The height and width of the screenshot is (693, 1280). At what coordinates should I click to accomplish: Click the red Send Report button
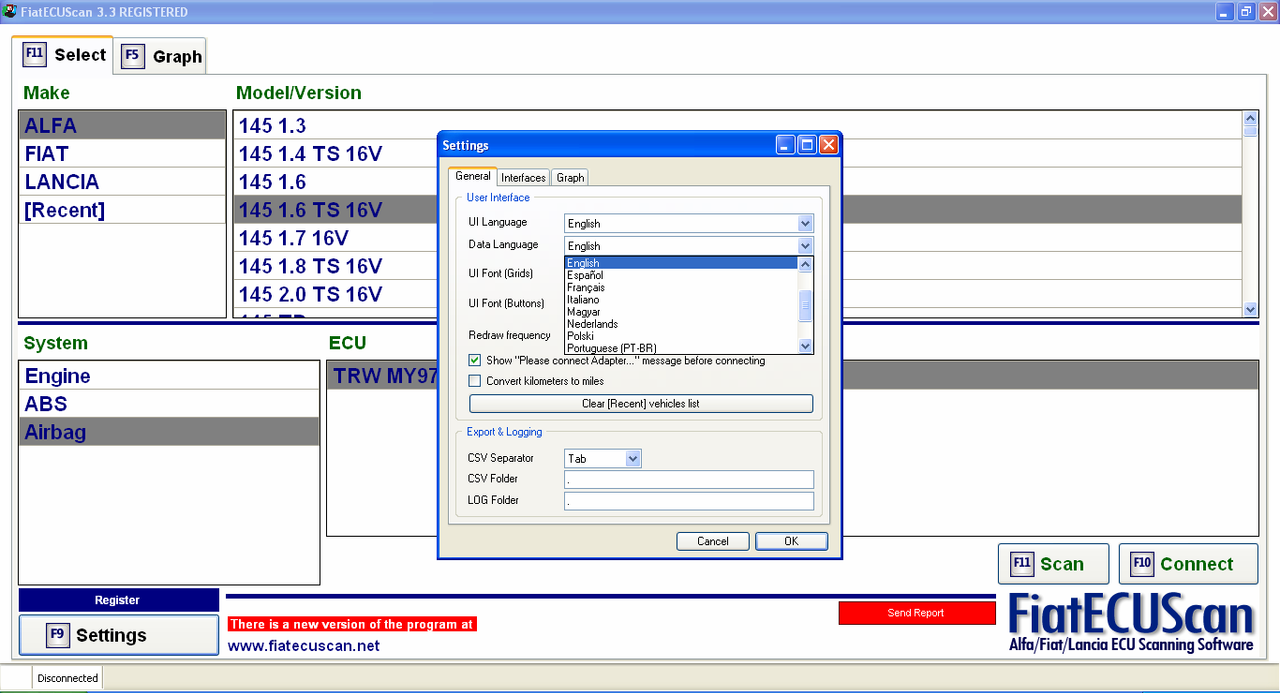pyautogui.click(x=916, y=613)
